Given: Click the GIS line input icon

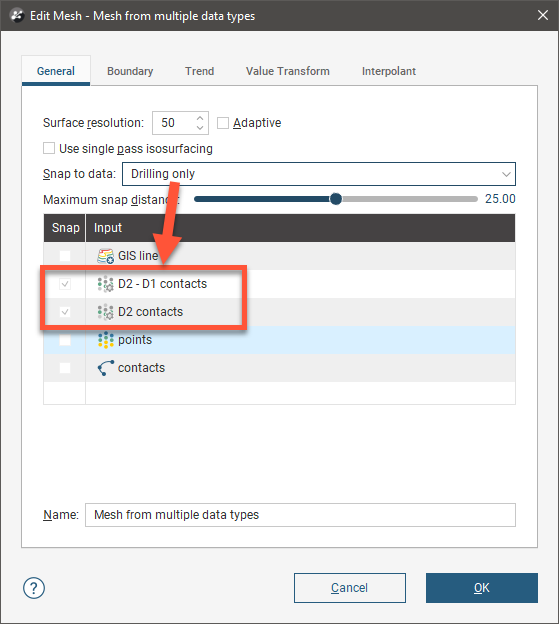Looking at the screenshot, I should [105, 256].
